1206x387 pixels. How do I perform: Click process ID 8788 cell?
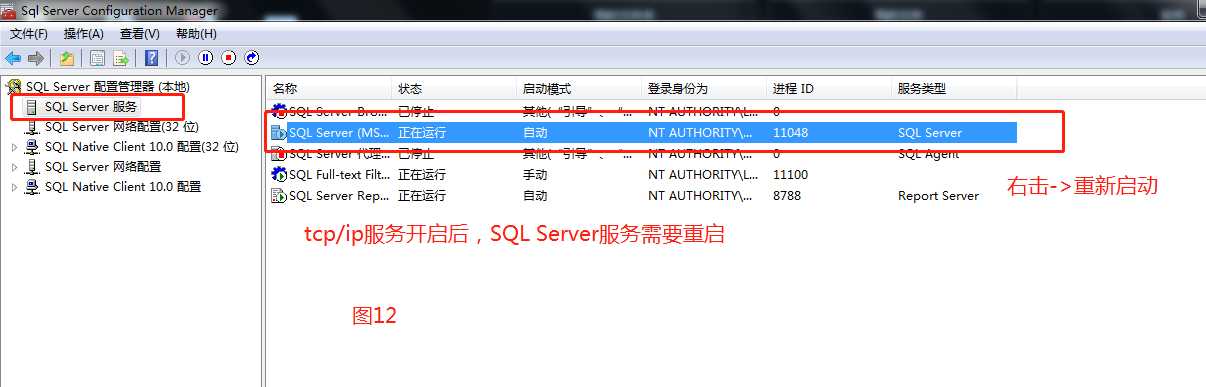pyautogui.click(x=786, y=195)
